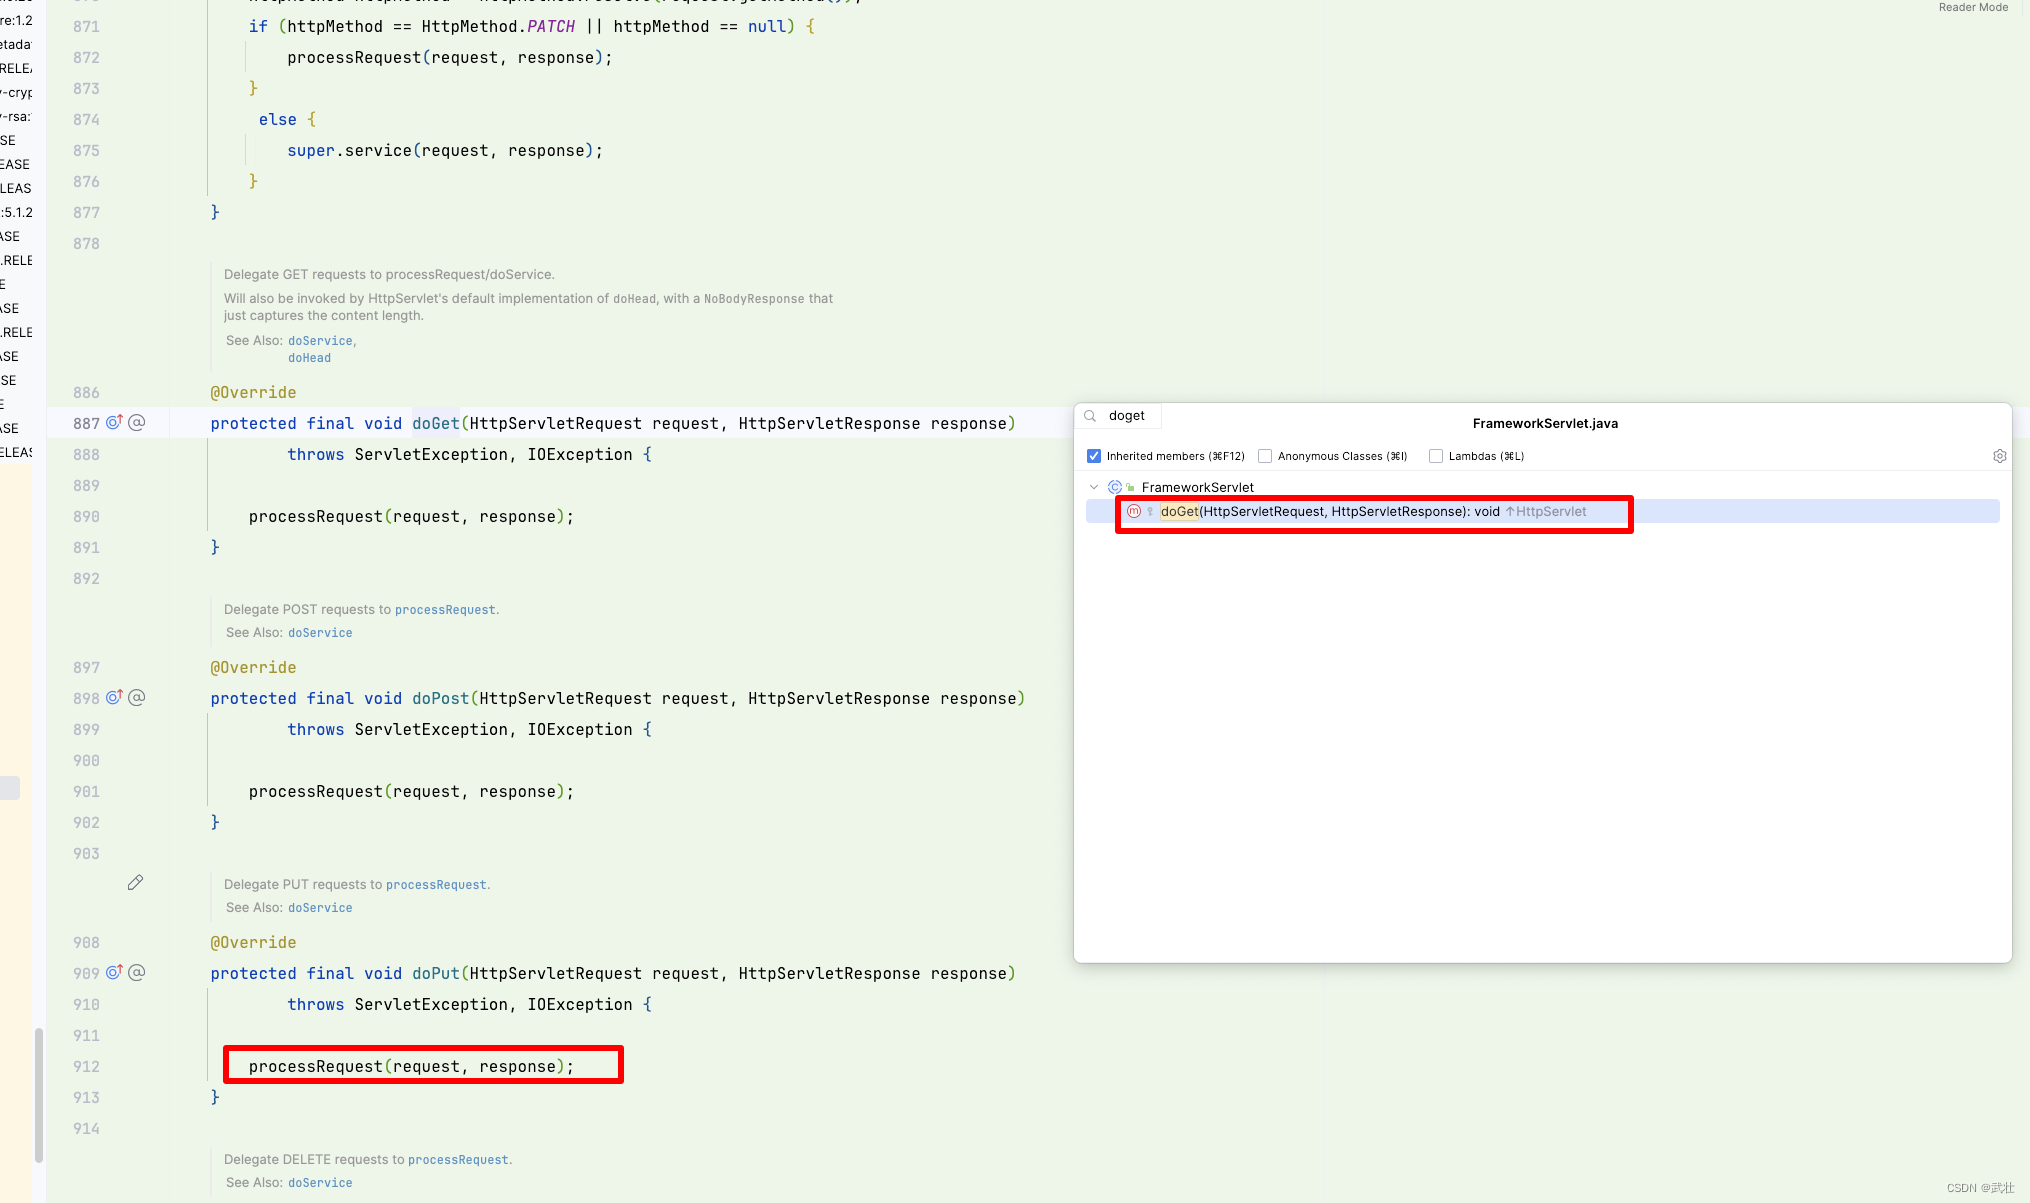Image resolution: width=2030 pixels, height=1203 pixels.
Task: Click the FrameworkServlet class icon in tree
Action: click(x=1115, y=487)
